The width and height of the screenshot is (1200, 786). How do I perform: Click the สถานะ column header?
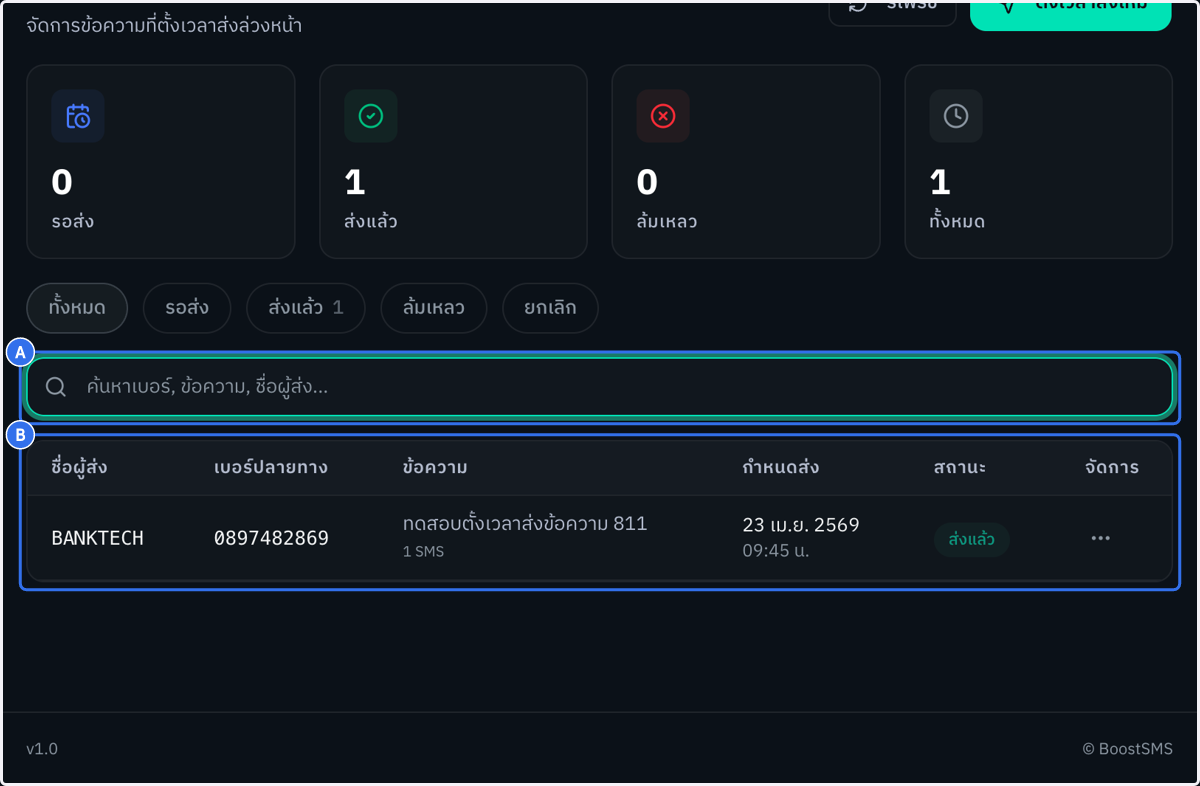click(960, 467)
